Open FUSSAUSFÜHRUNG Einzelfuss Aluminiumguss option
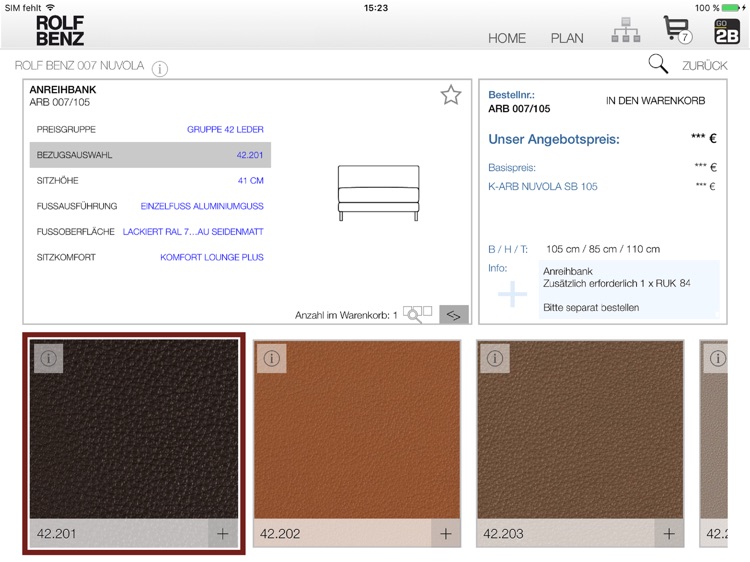This screenshot has height=562, width=750. [150, 206]
